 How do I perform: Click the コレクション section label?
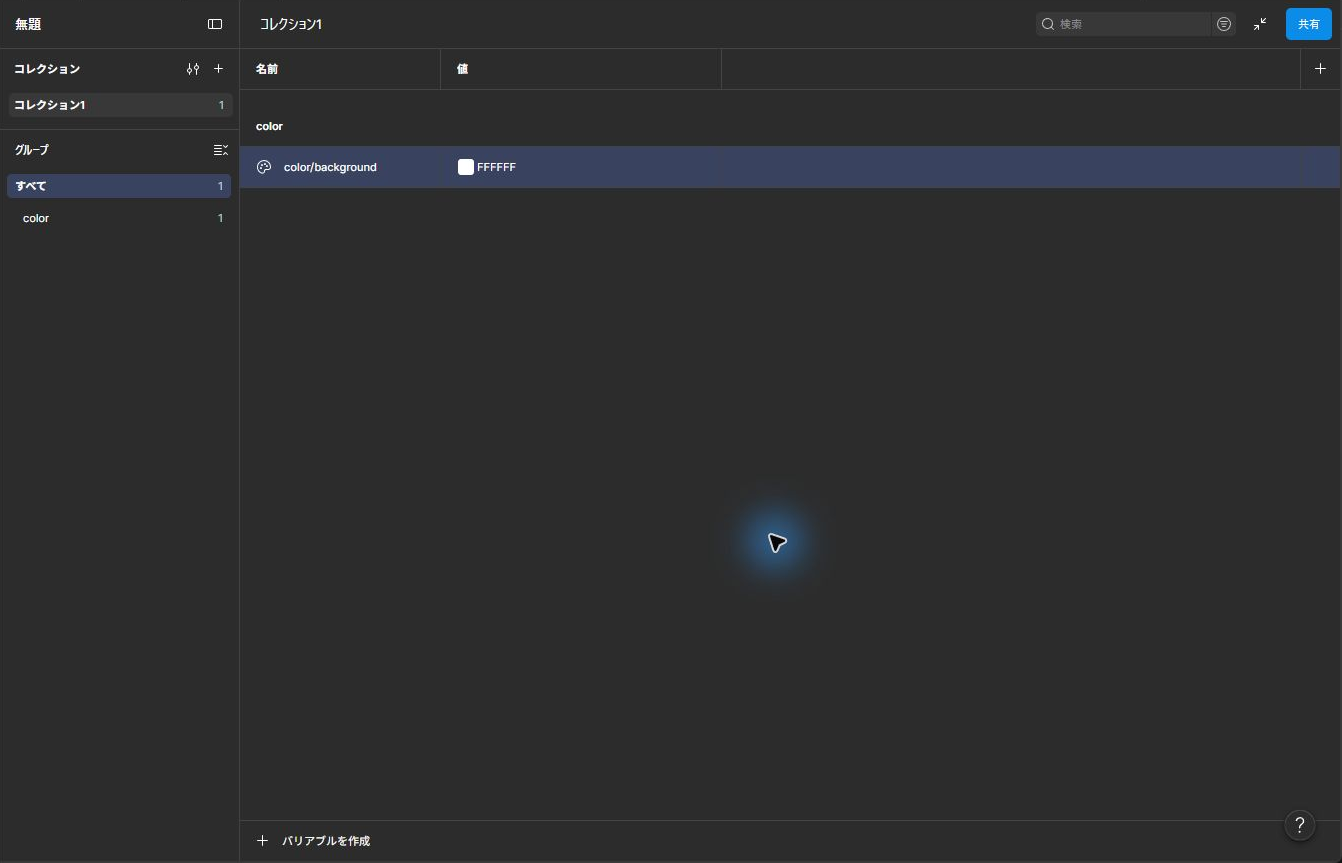47,69
